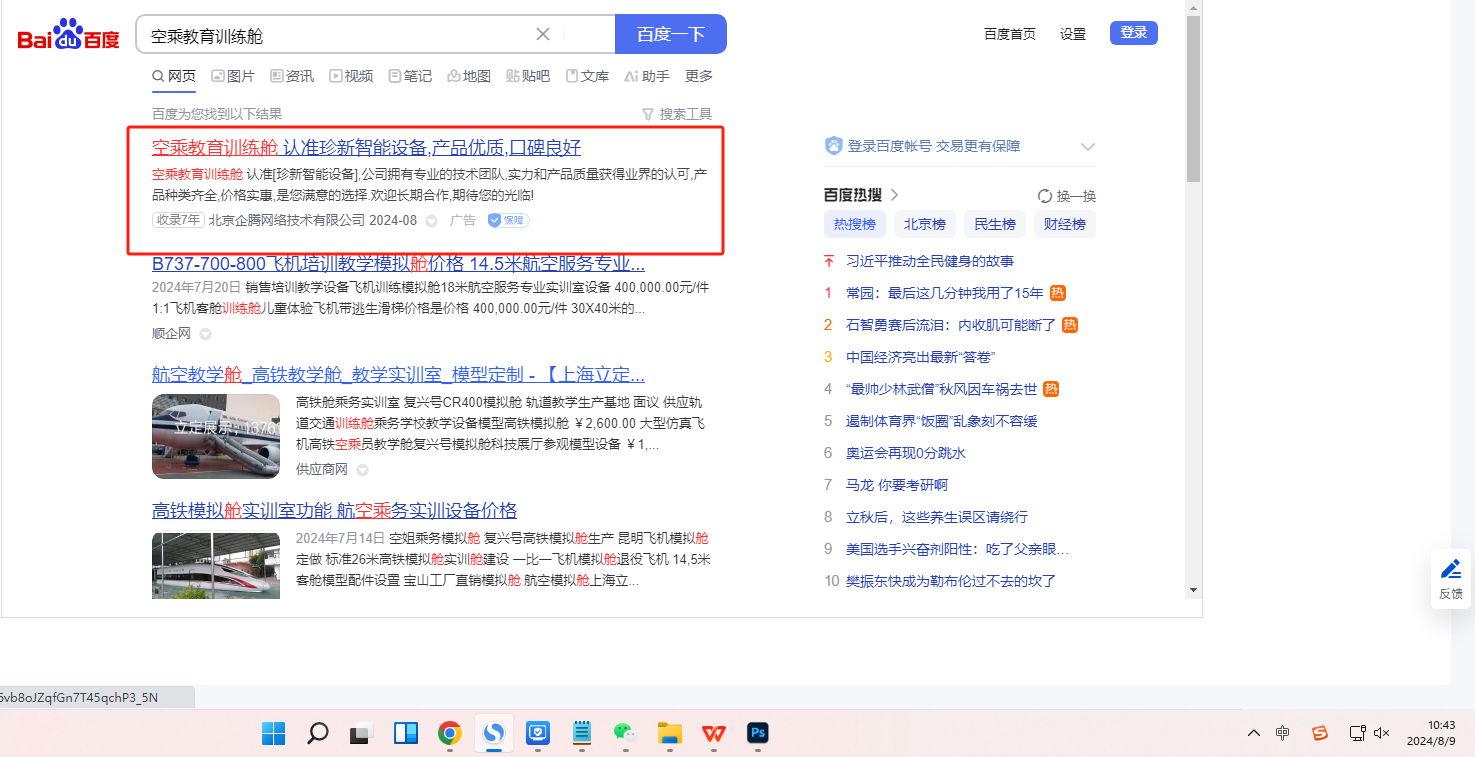Click the 反馈 feedback pencil icon
The width and height of the screenshot is (1475, 757).
pyautogui.click(x=1450, y=569)
